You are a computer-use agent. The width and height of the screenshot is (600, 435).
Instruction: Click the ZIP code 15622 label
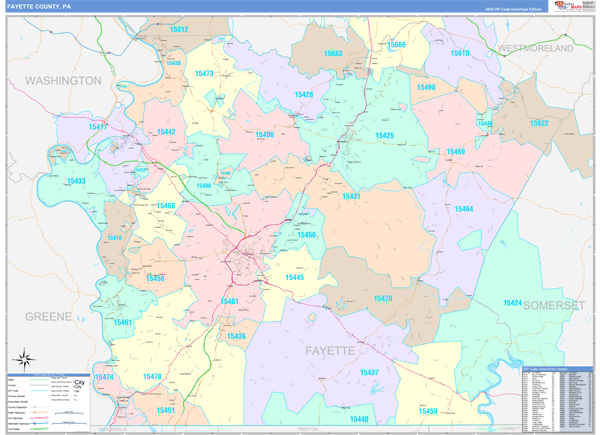tap(539, 123)
